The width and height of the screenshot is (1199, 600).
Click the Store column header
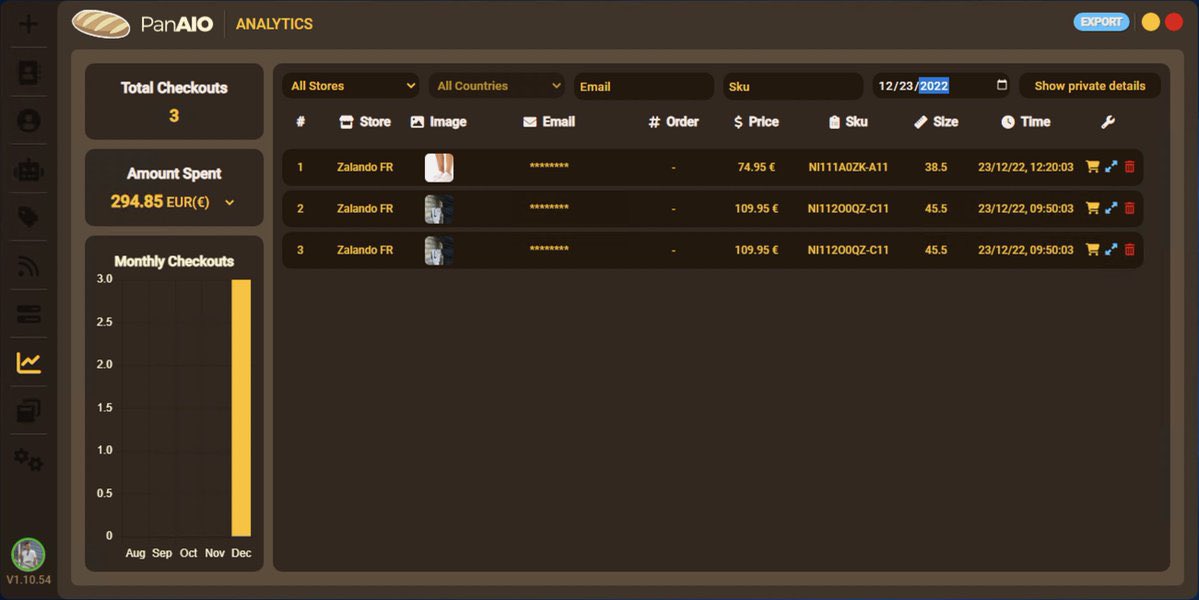(365, 122)
